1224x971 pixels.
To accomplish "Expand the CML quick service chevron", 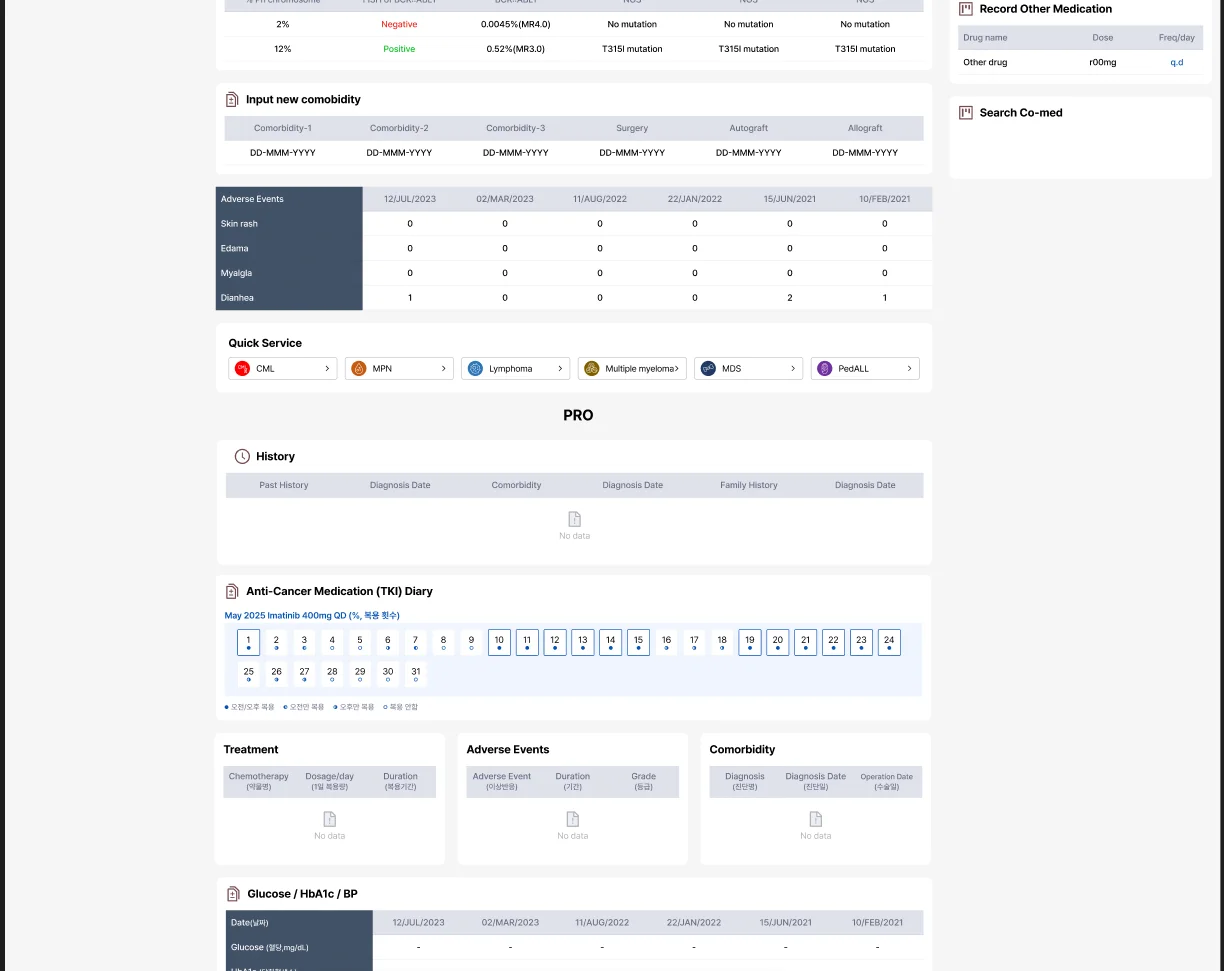I will tap(327, 369).
